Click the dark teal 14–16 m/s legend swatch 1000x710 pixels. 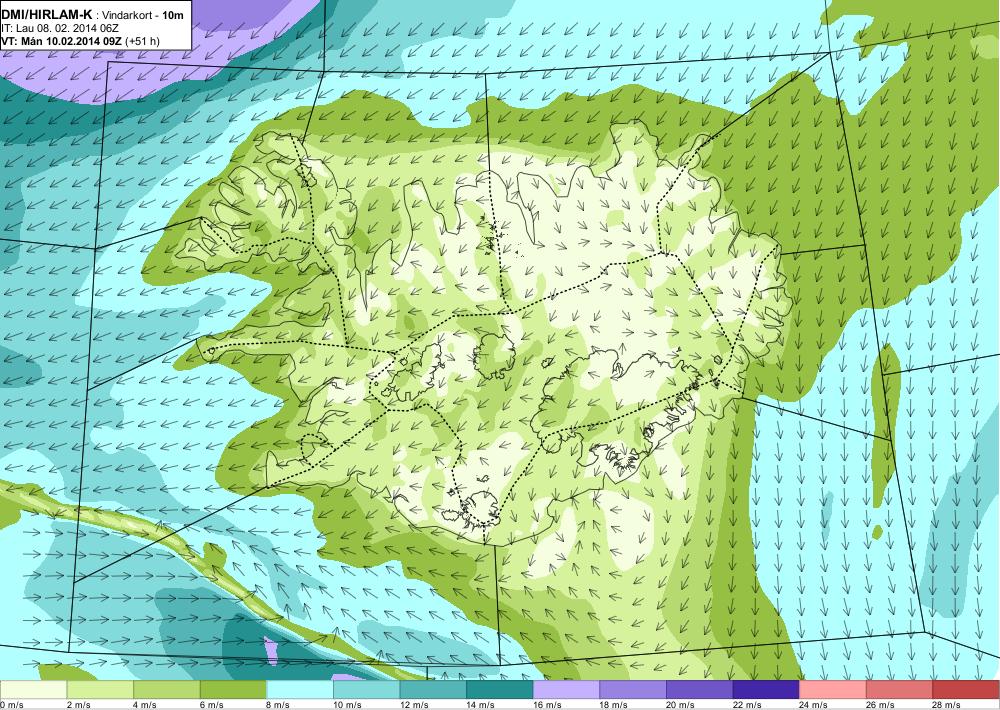click(500, 690)
